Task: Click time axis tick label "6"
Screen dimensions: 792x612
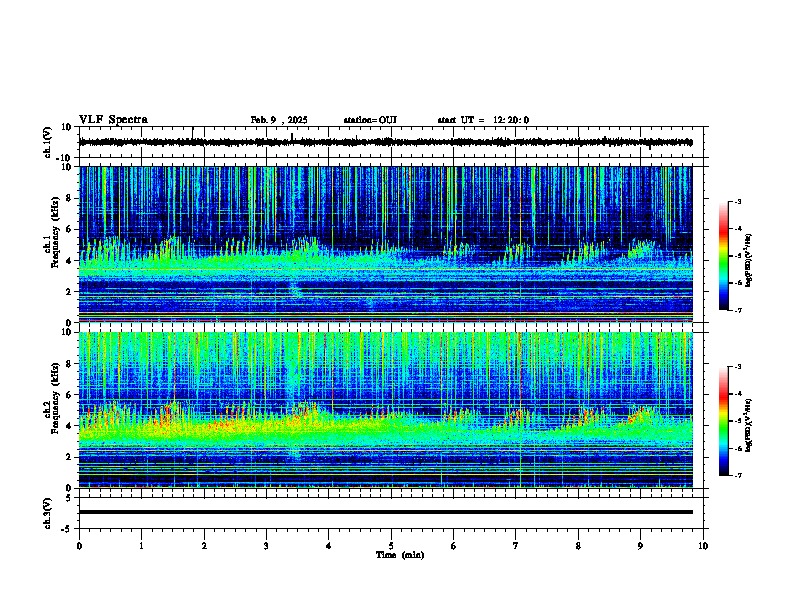Action: pos(454,546)
